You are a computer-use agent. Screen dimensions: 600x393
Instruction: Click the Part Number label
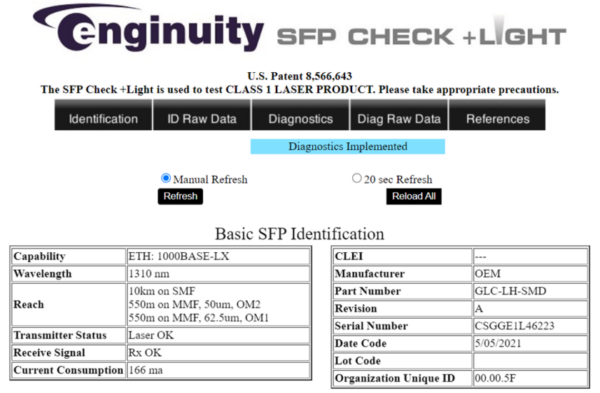coord(368,291)
